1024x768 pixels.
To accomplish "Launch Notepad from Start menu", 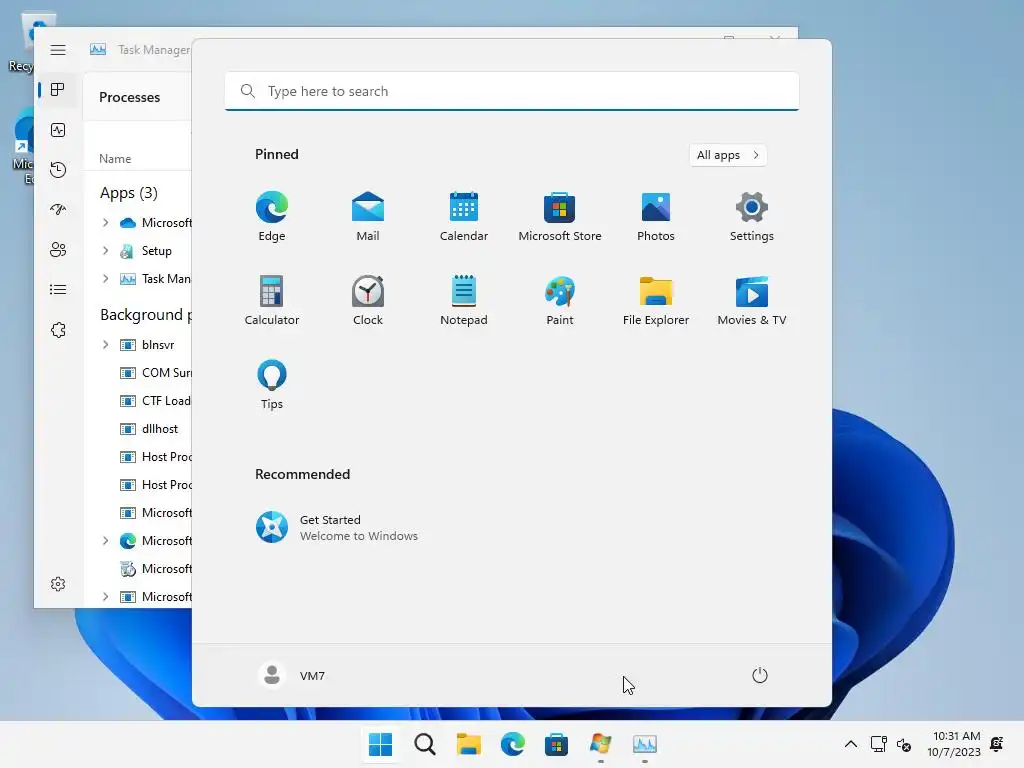I will 464,300.
